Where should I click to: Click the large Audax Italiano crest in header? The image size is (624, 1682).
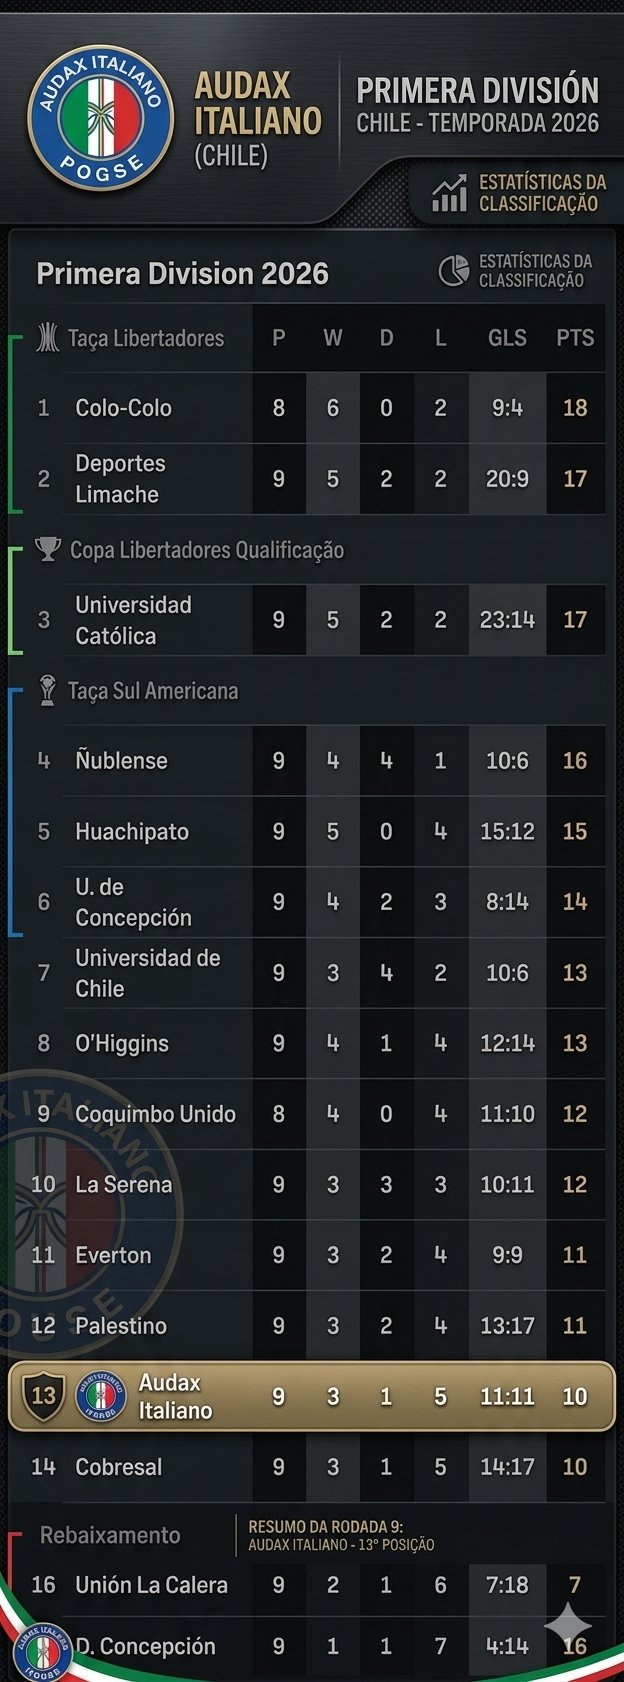click(95, 118)
